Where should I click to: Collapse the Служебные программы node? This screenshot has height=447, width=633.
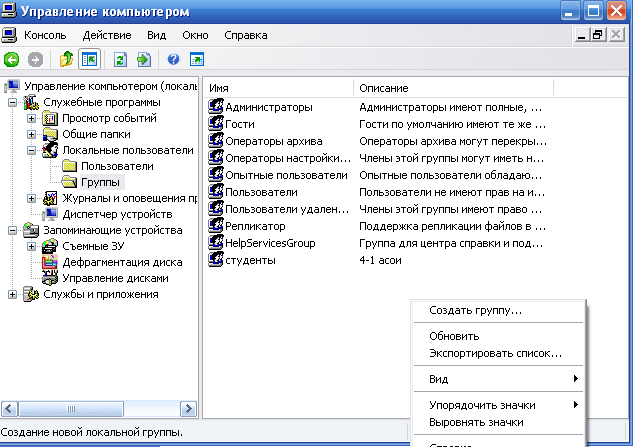click(13, 103)
